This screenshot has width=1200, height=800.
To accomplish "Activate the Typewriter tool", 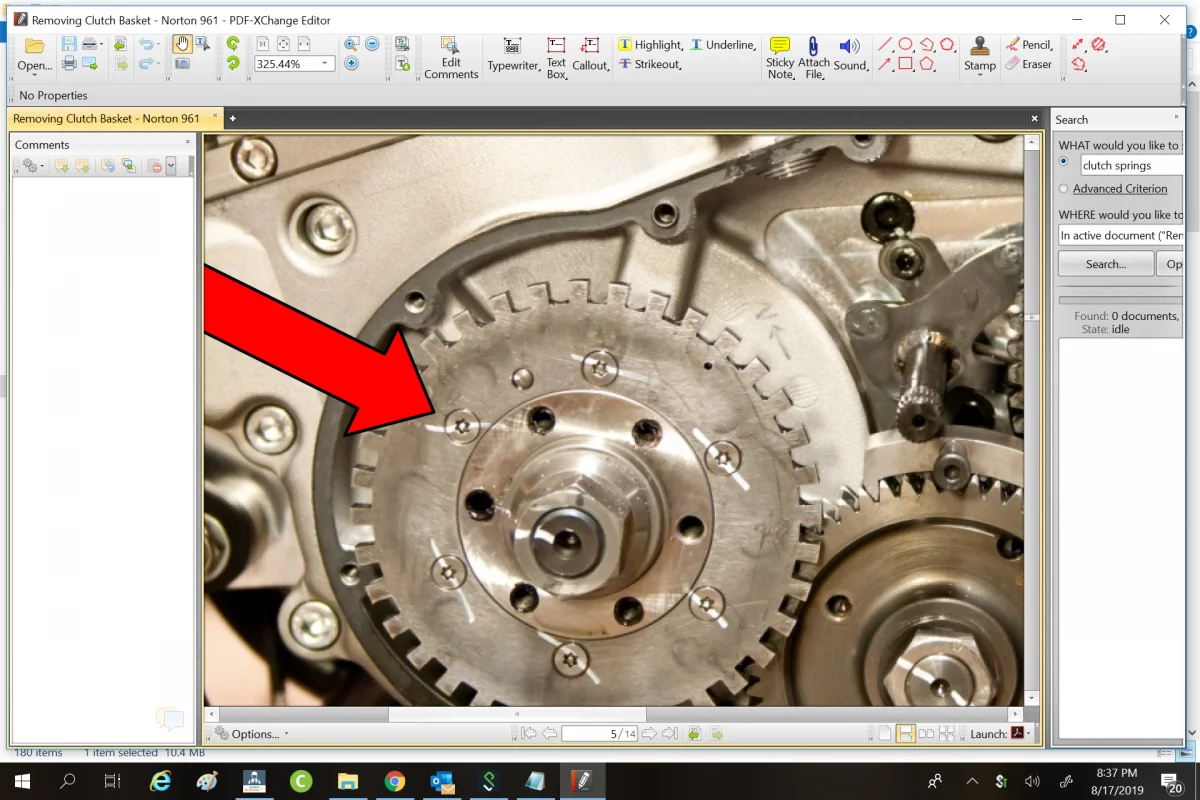I will [x=512, y=56].
